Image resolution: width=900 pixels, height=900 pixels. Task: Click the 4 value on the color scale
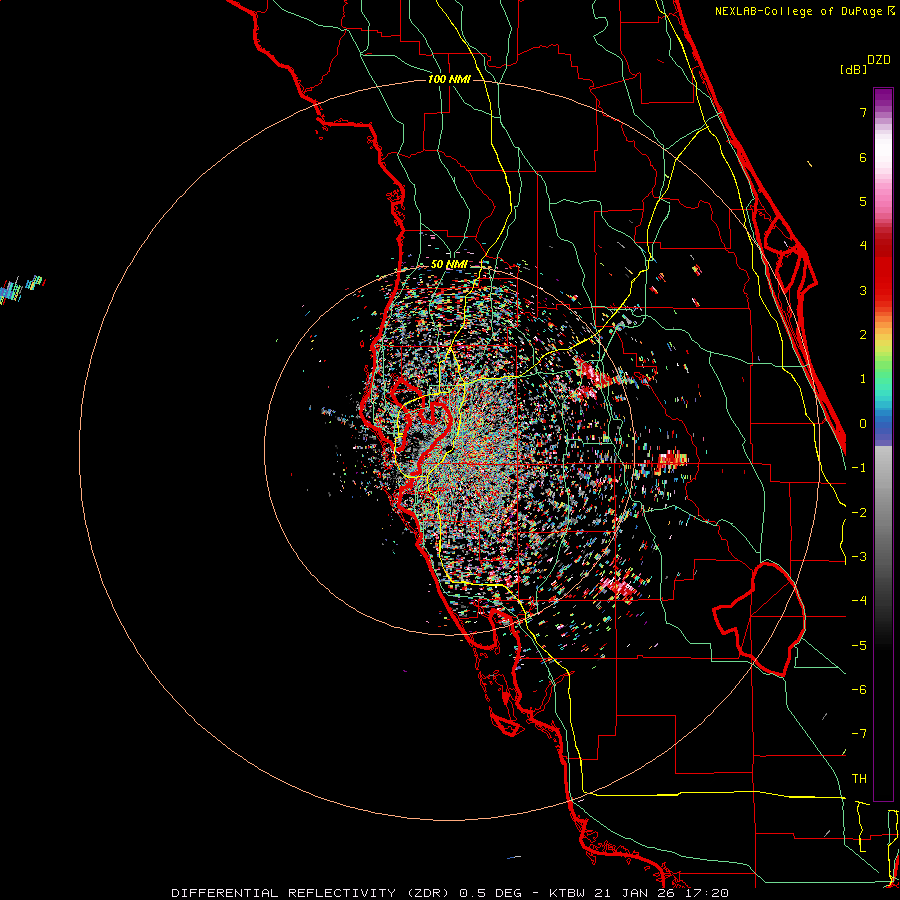pos(863,246)
